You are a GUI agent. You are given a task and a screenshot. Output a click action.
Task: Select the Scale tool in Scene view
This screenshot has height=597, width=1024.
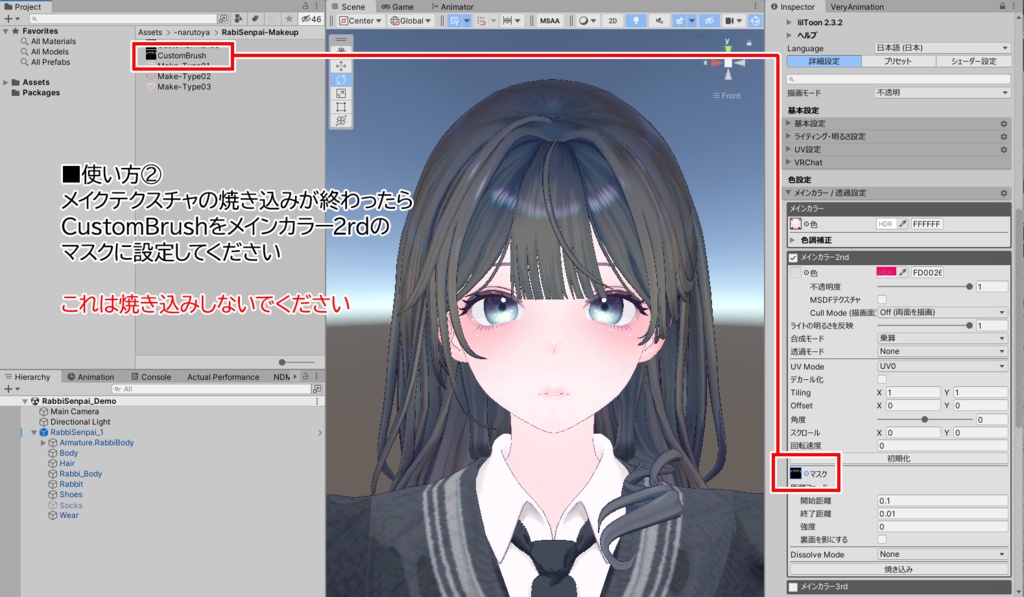[x=341, y=93]
